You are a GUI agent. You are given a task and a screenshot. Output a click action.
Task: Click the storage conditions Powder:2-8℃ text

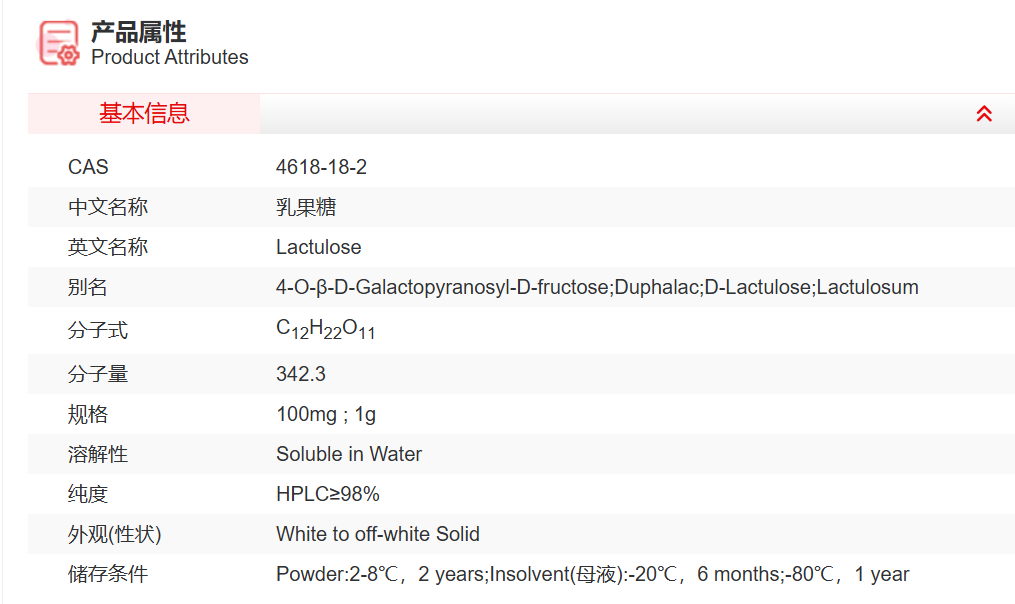[592, 574]
